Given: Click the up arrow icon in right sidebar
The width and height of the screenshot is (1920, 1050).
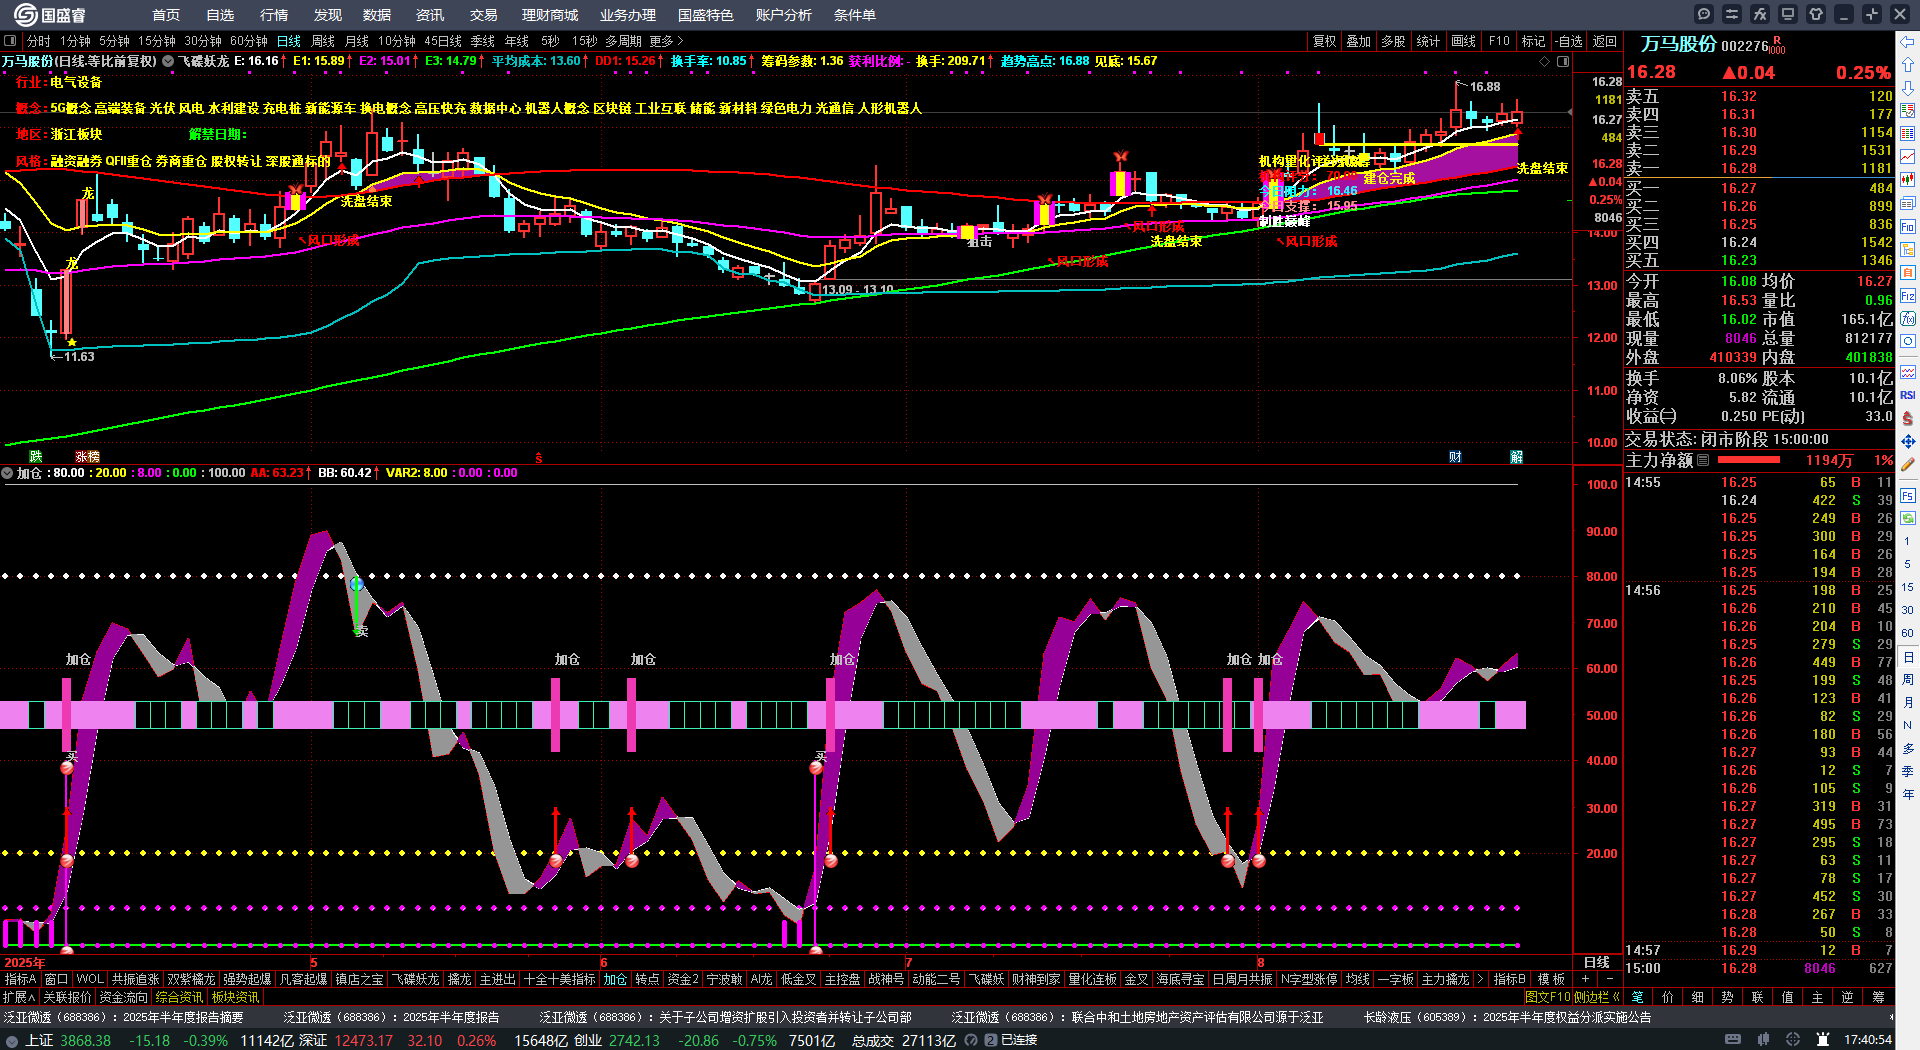Looking at the screenshot, I should tap(1908, 64).
